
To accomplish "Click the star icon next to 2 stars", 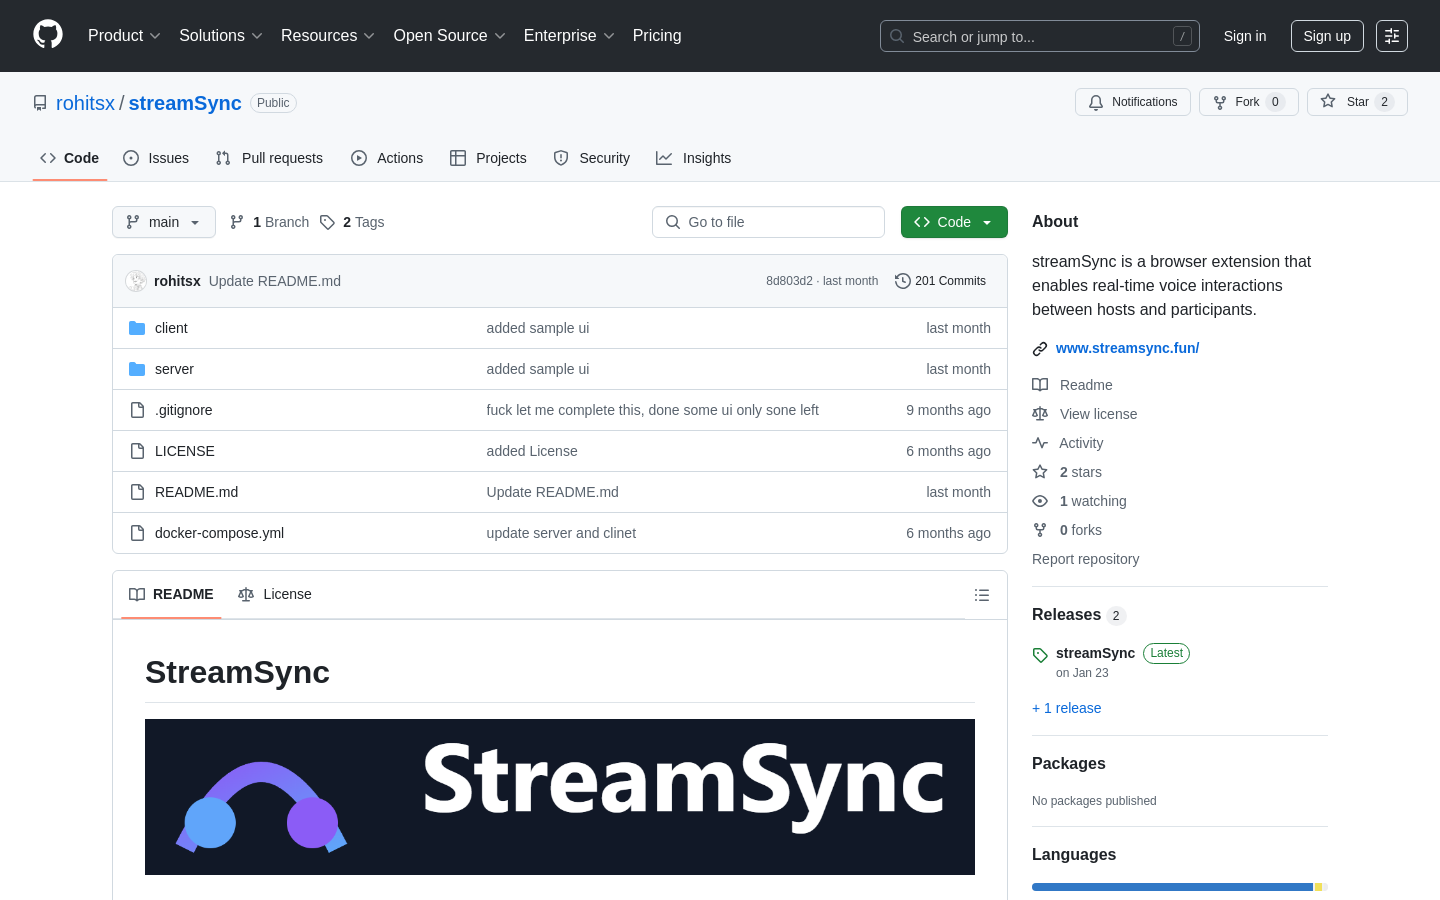I will (1040, 472).
